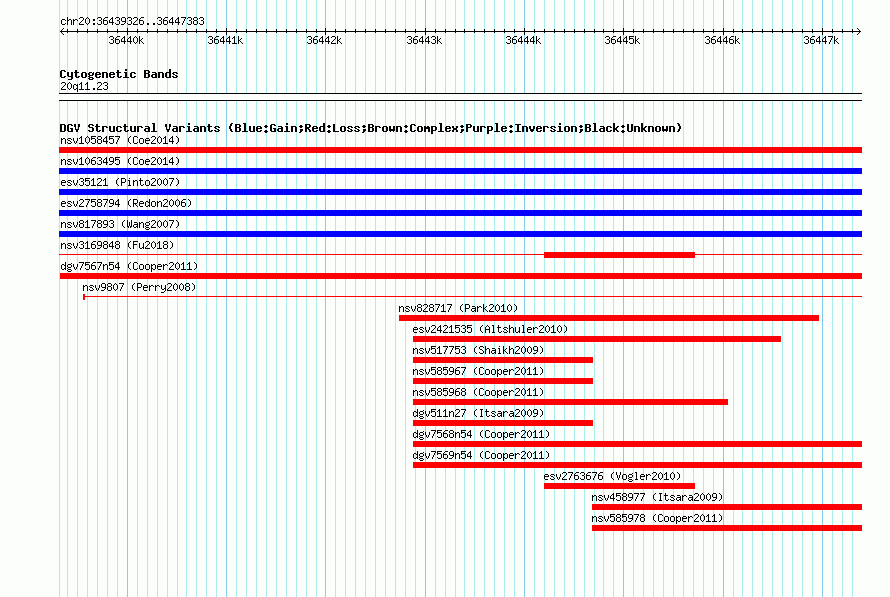Screen dimensions: 890x597
Task: Click the chr20:36439326..36447383 coordinate text
Action: [x=132, y=21]
